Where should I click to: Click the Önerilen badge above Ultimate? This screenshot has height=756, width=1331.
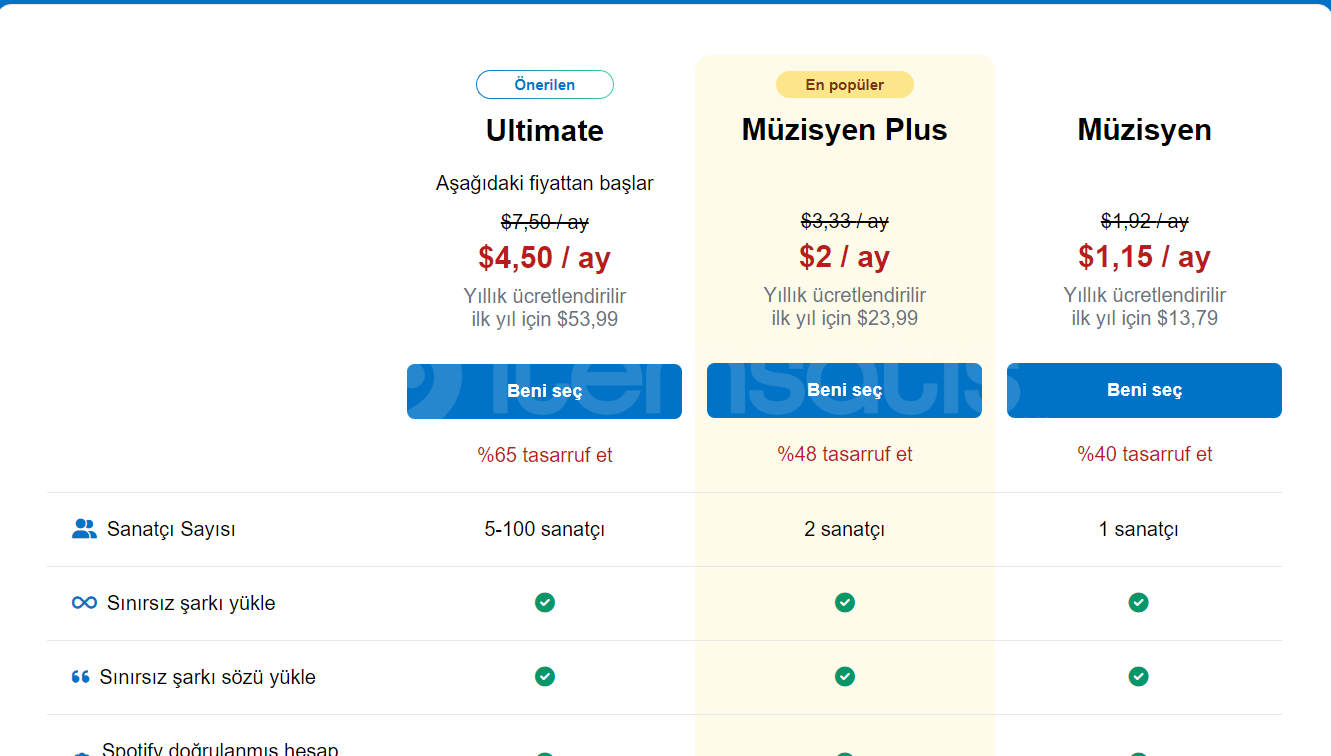click(x=545, y=85)
